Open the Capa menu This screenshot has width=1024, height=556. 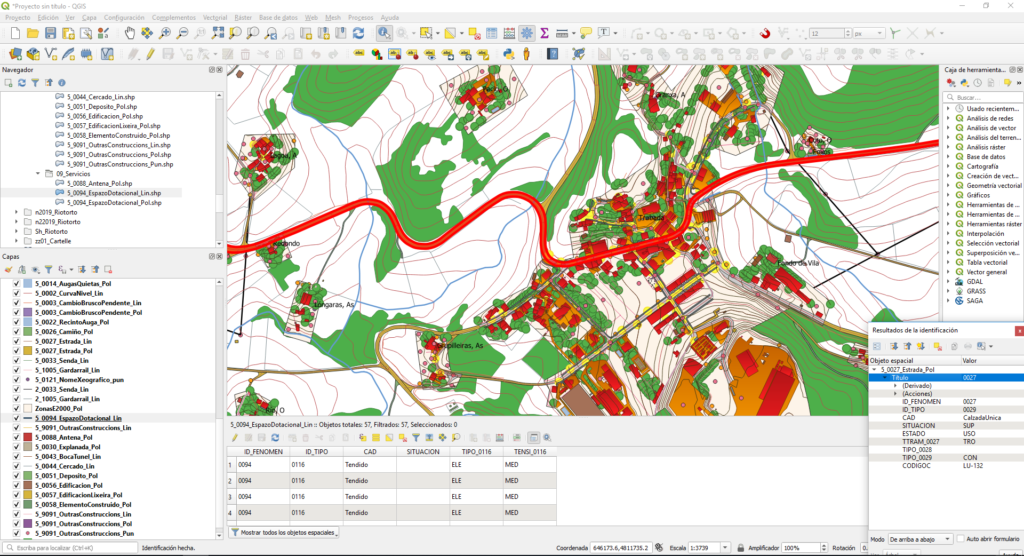(89, 18)
